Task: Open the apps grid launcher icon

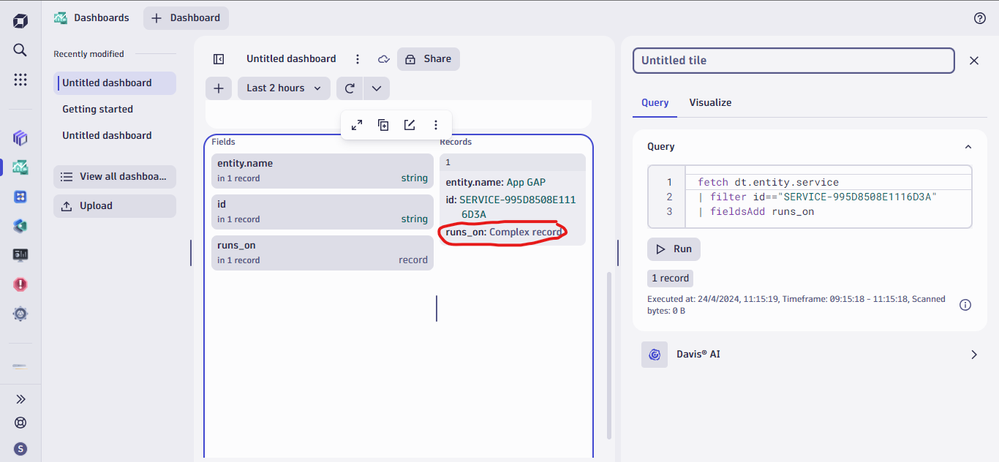Action: (20, 80)
